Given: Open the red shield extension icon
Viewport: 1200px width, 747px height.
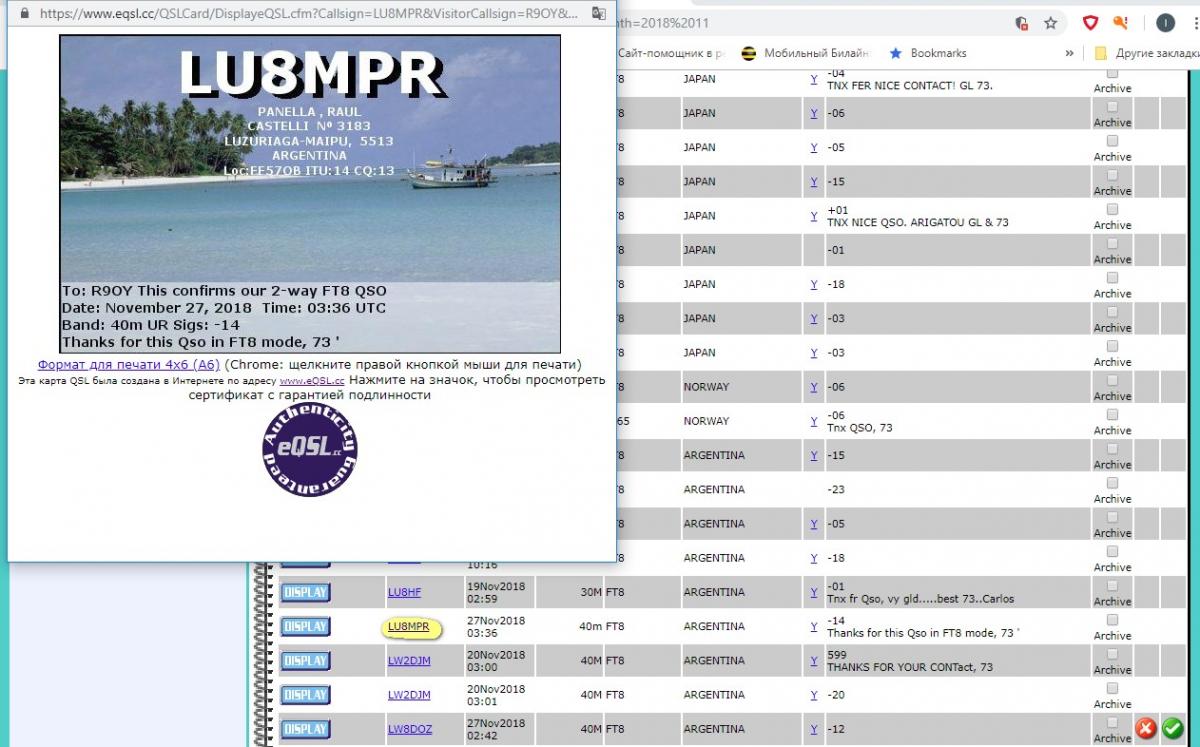Looking at the screenshot, I should tap(1091, 23).
